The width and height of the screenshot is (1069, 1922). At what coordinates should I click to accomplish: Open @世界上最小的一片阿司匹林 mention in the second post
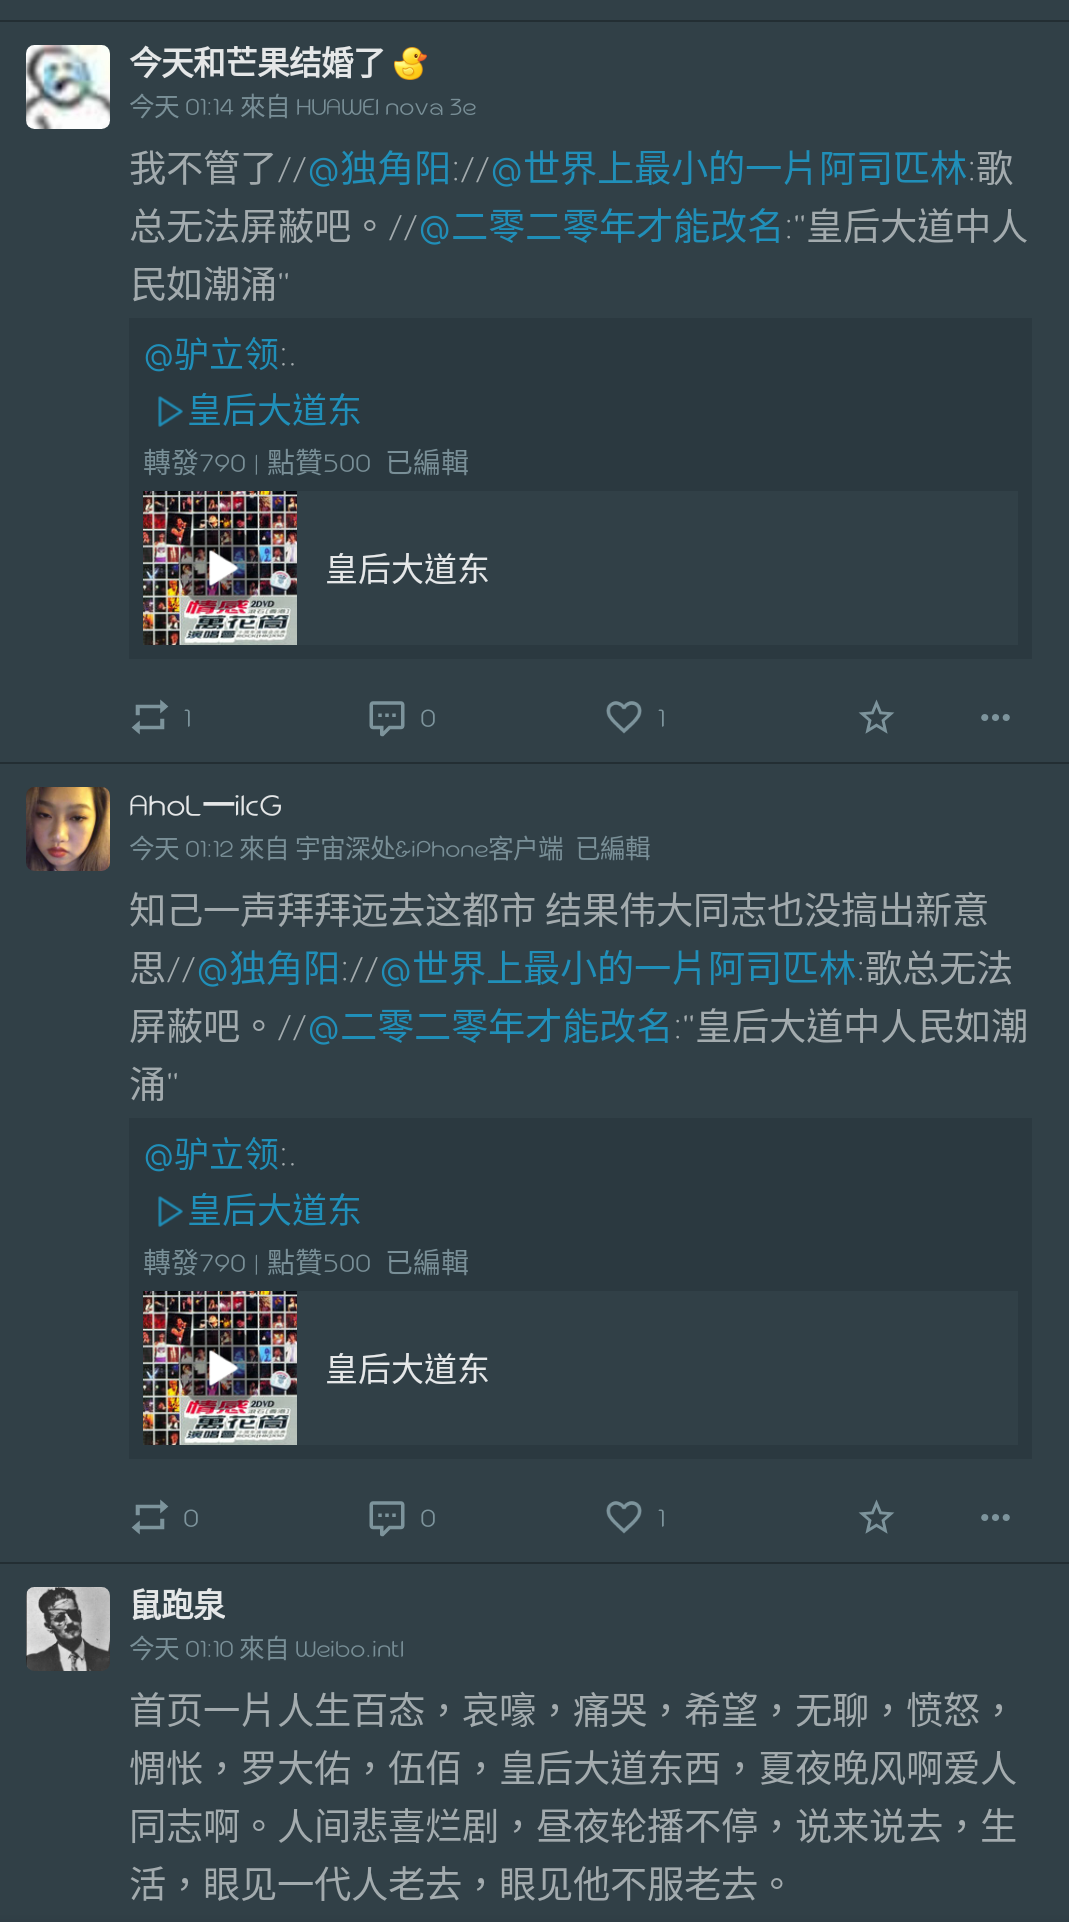pos(619,968)
